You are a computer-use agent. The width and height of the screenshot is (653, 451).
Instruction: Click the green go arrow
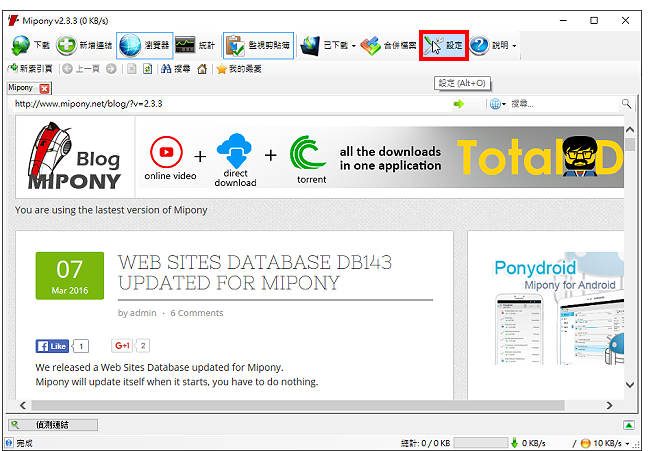459,104
